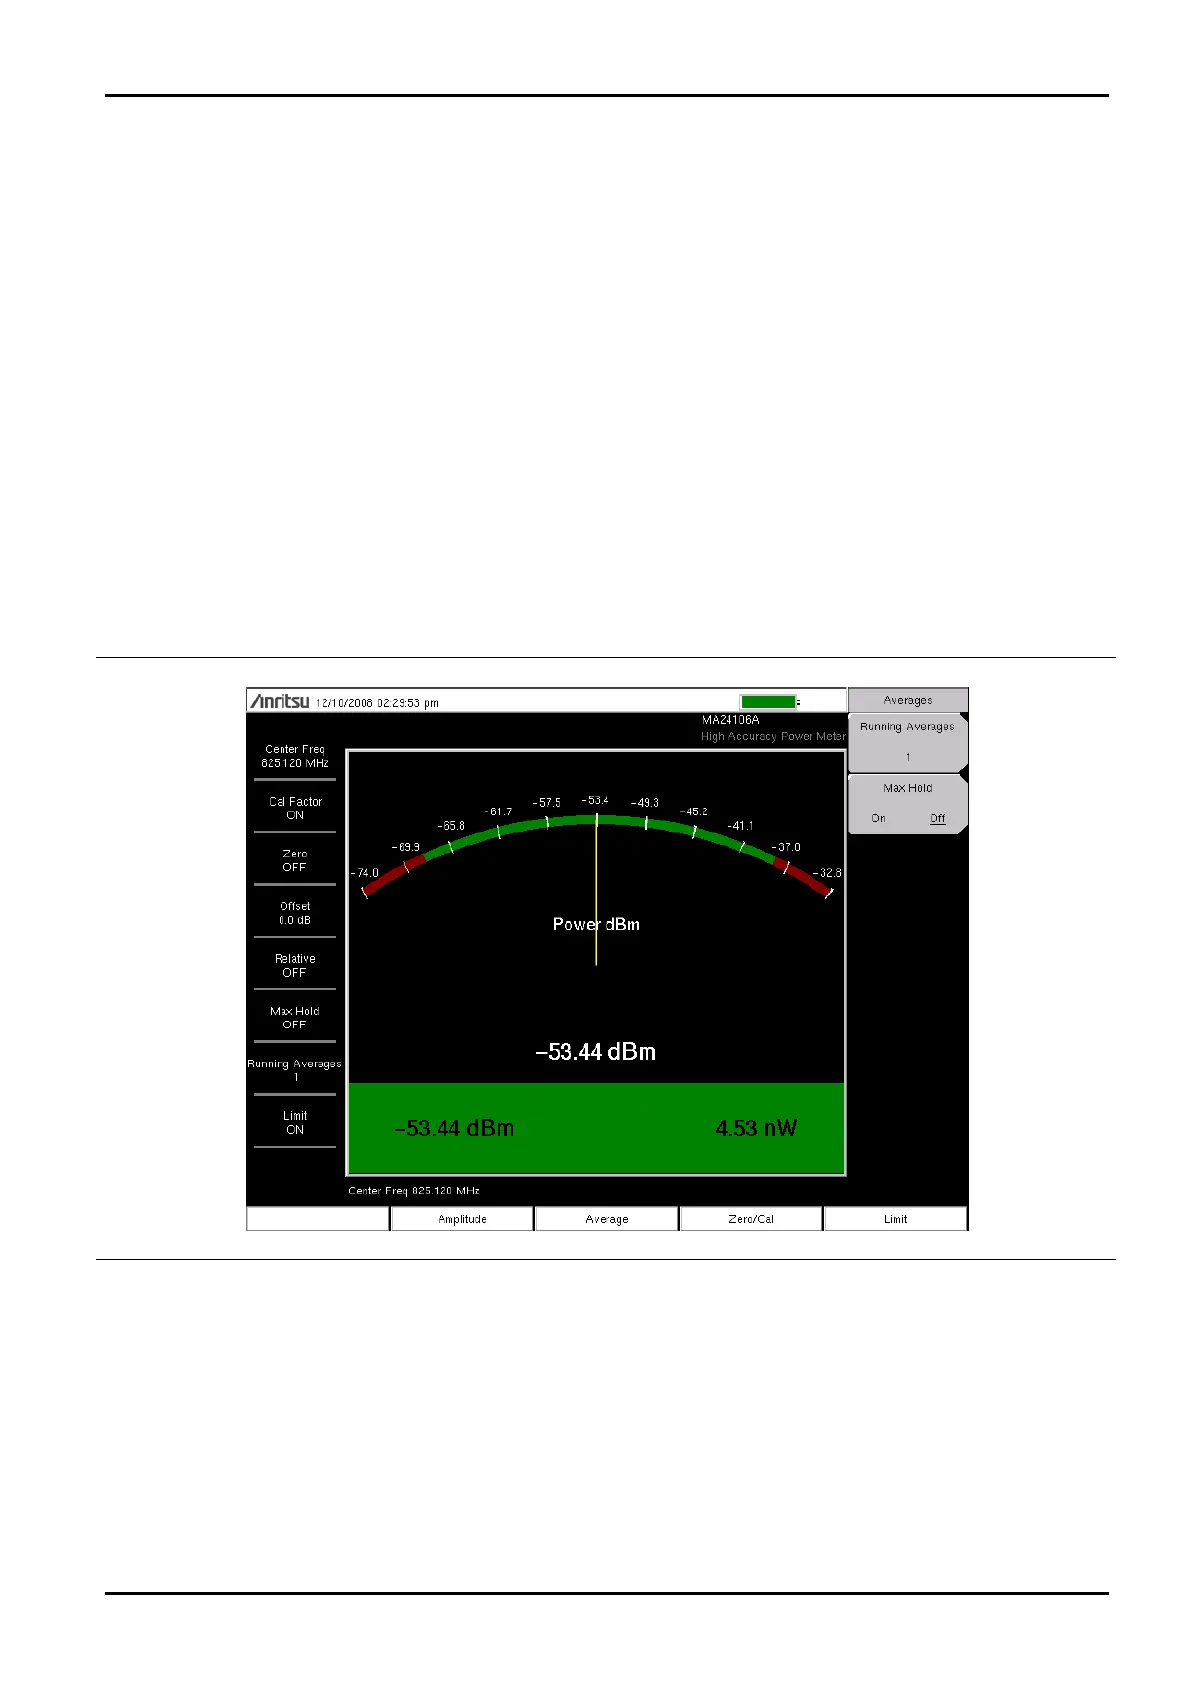Click the date and time display

(x=377, y=703)
